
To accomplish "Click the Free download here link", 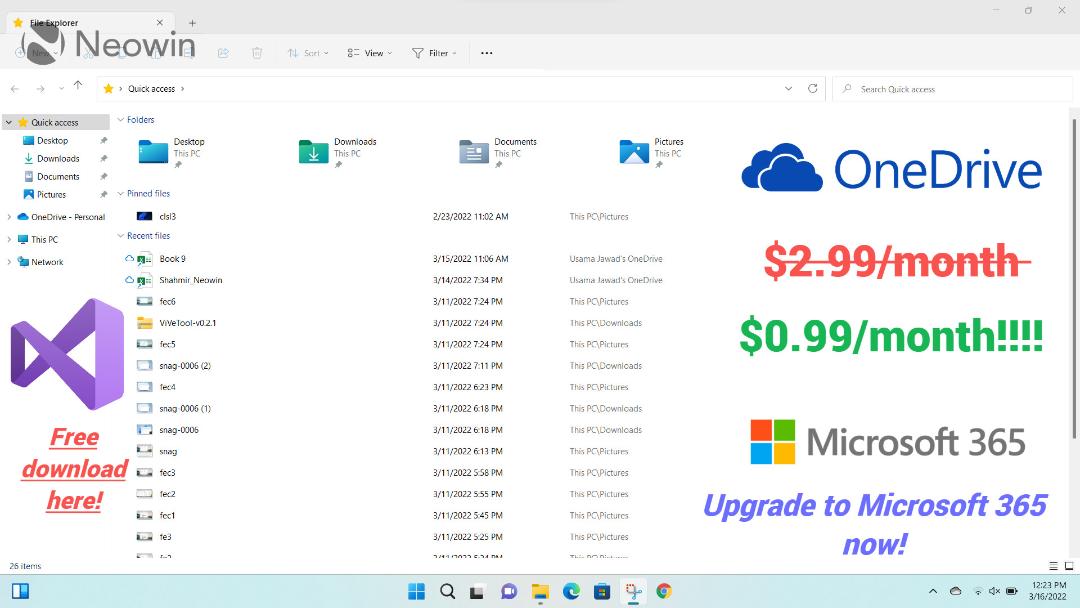I will coord(74,469).
